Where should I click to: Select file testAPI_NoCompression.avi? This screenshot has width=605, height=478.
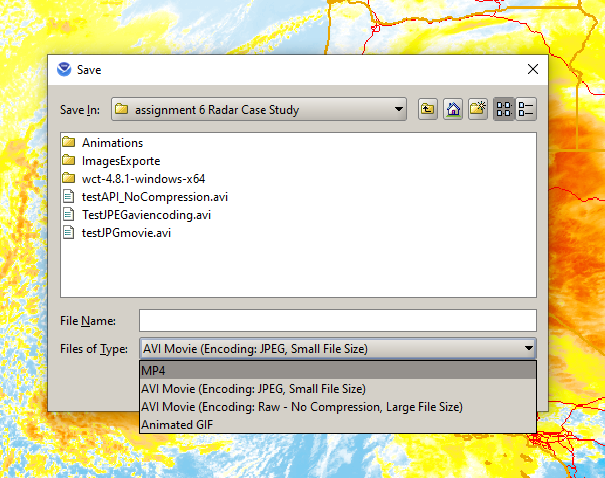pyautogui.click(x=153, y=197)
